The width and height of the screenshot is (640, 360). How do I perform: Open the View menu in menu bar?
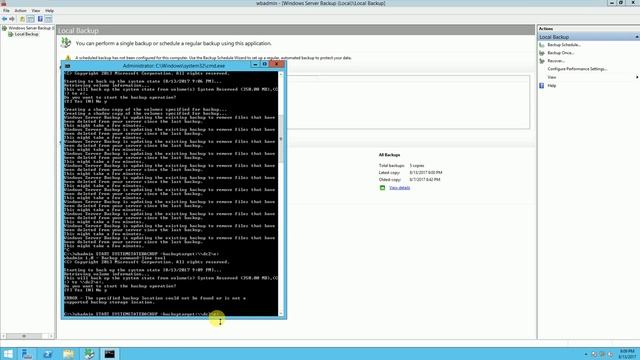[36, 11]
